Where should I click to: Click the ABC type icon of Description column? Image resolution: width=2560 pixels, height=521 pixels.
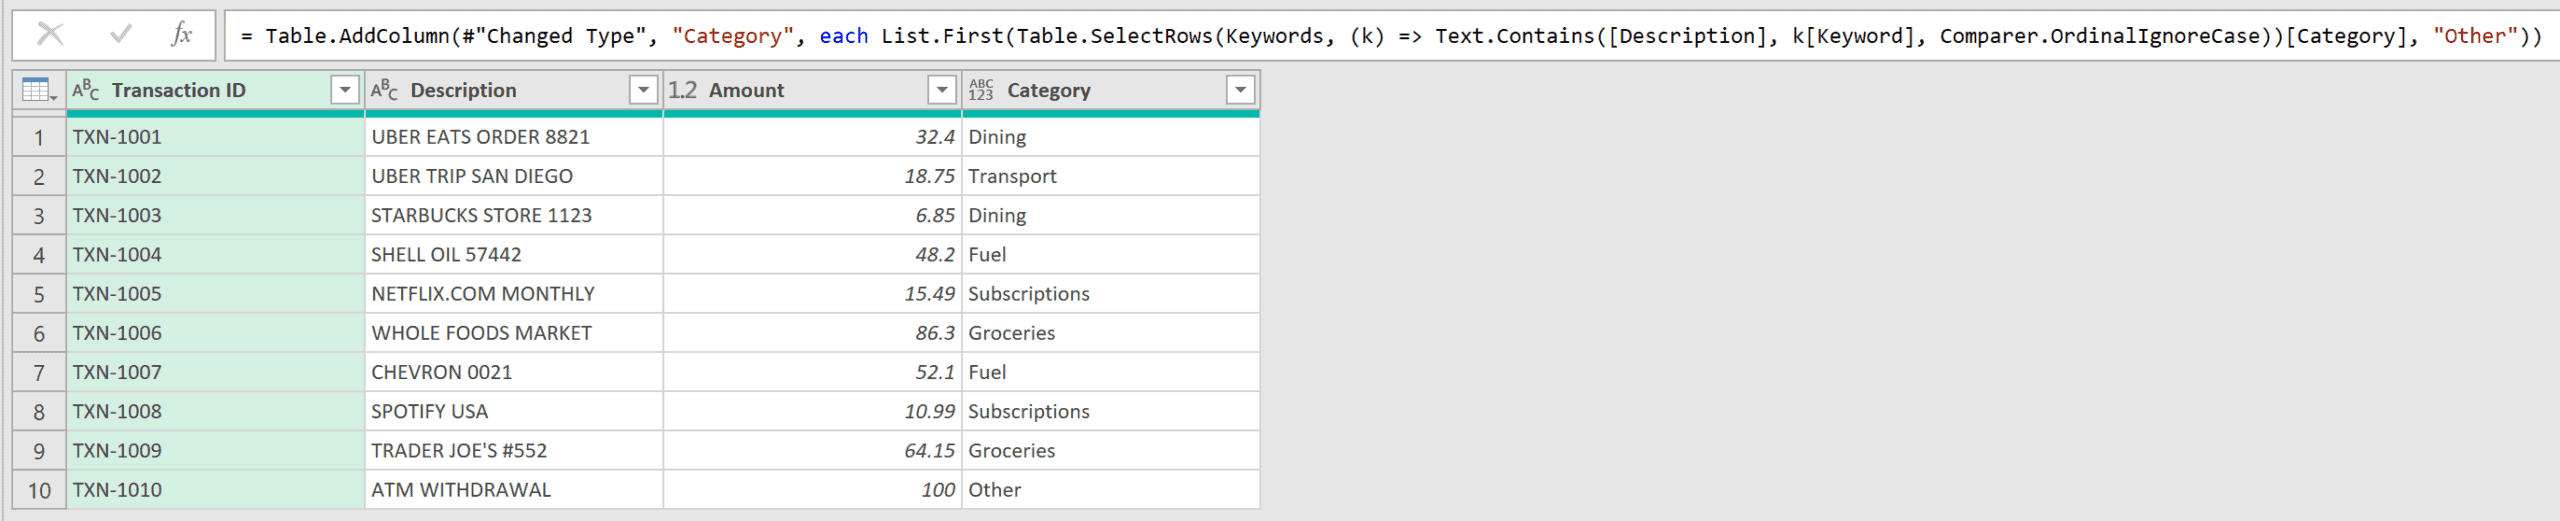tap(384, 90)
